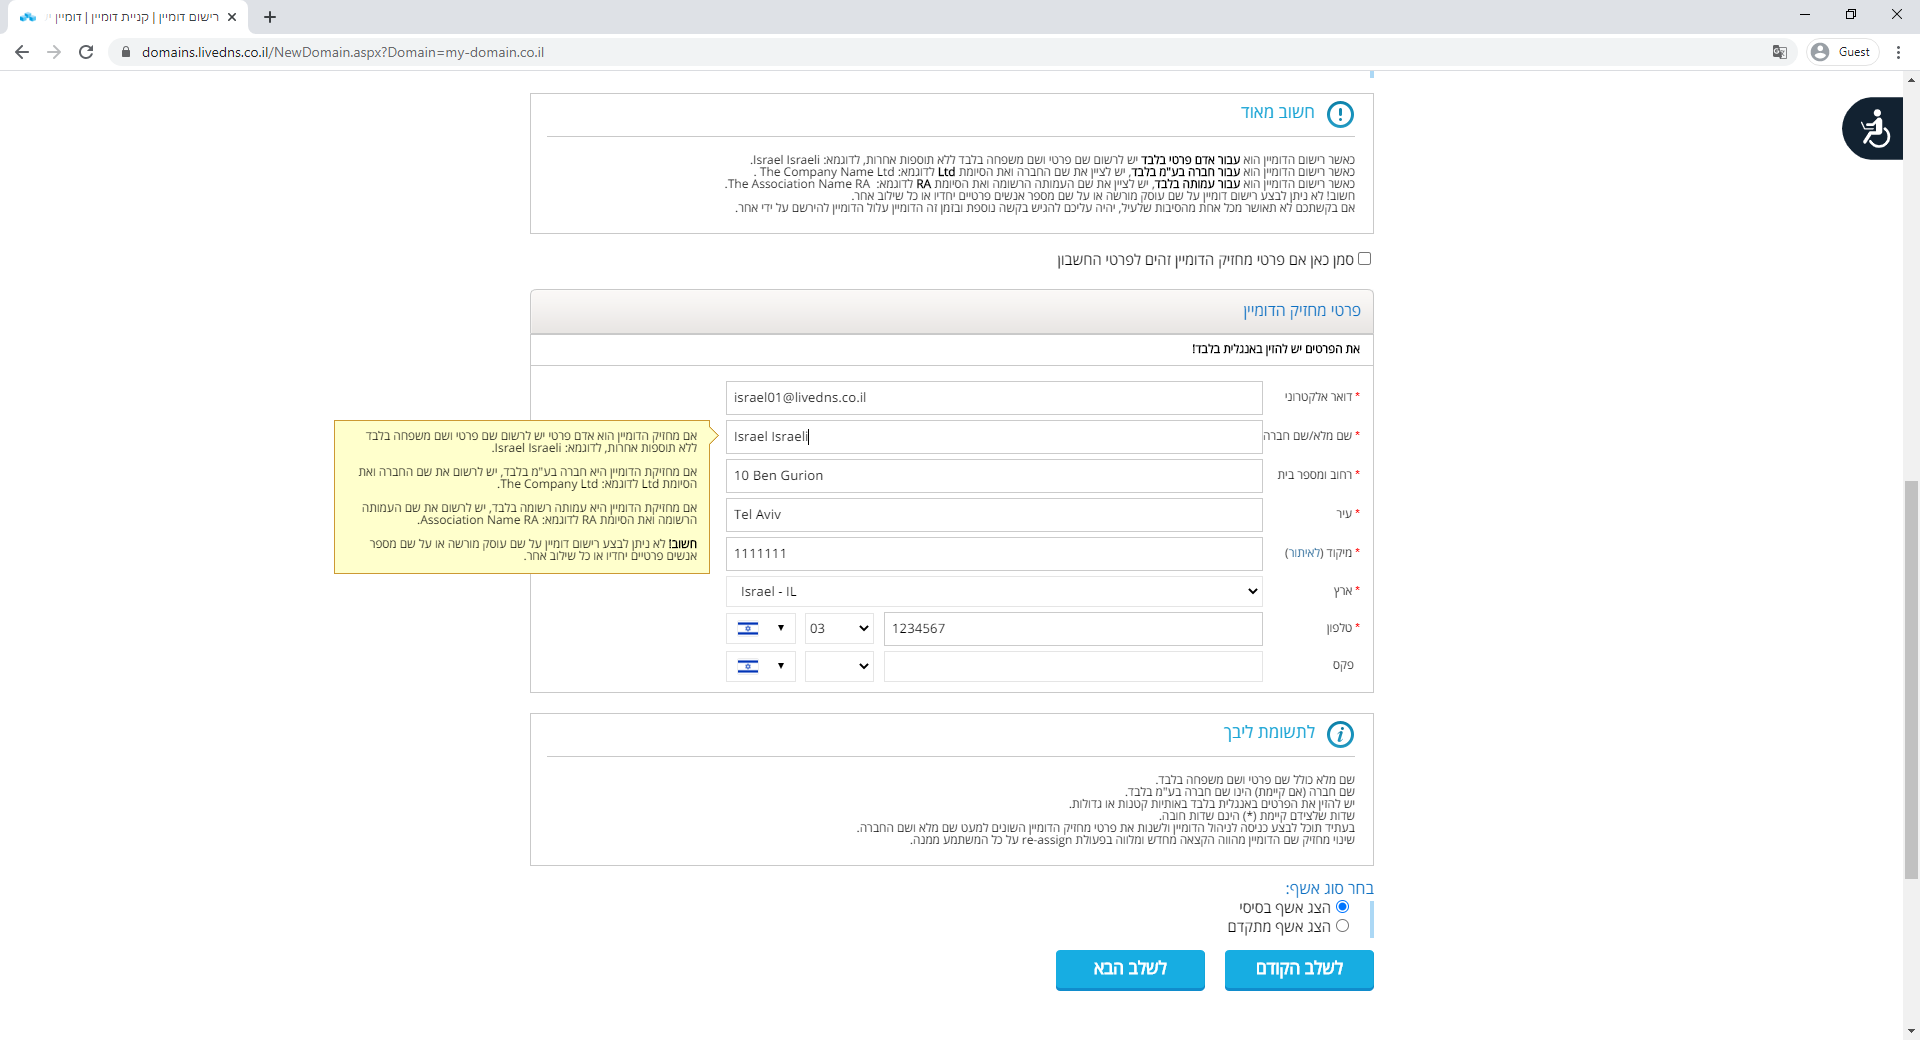This screenshot has height=1040, width=1920.
Task: Select the advanced wizard radio option
Action: 1342,926
